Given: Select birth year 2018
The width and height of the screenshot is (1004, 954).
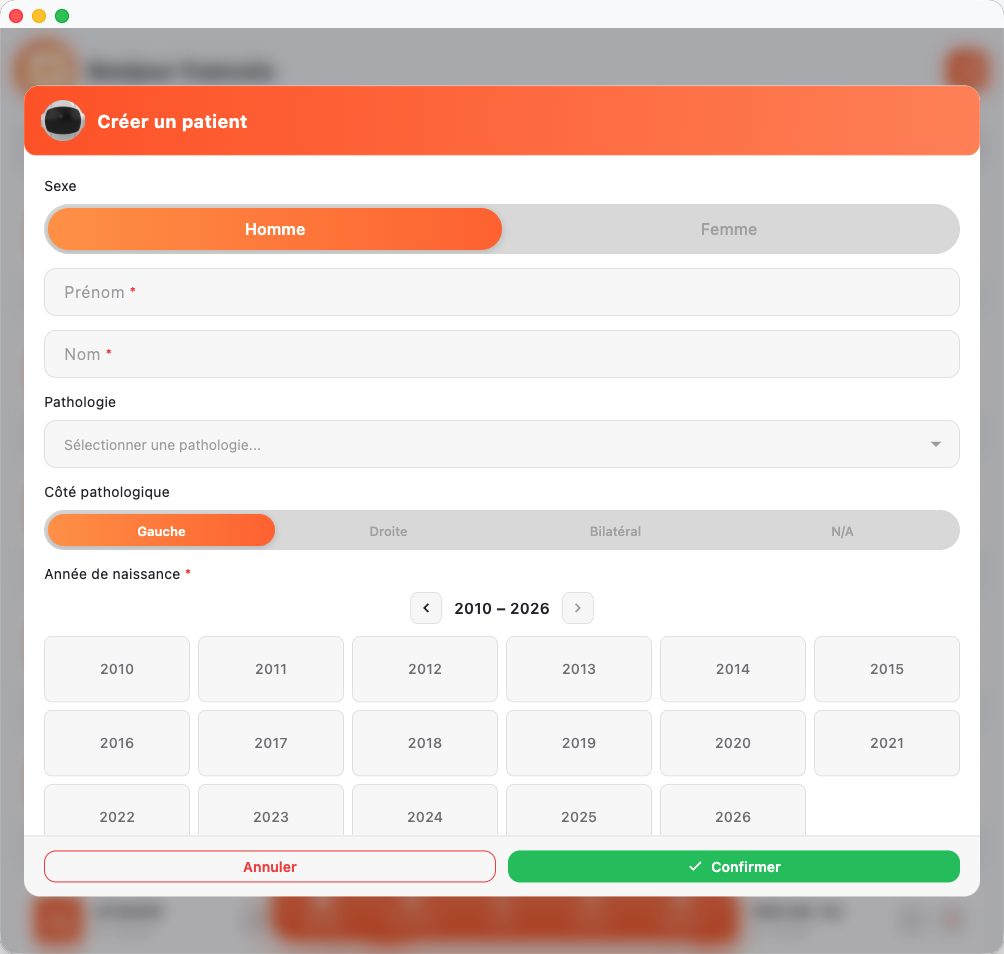Looking at the screenshot, I should coord(425,743).
